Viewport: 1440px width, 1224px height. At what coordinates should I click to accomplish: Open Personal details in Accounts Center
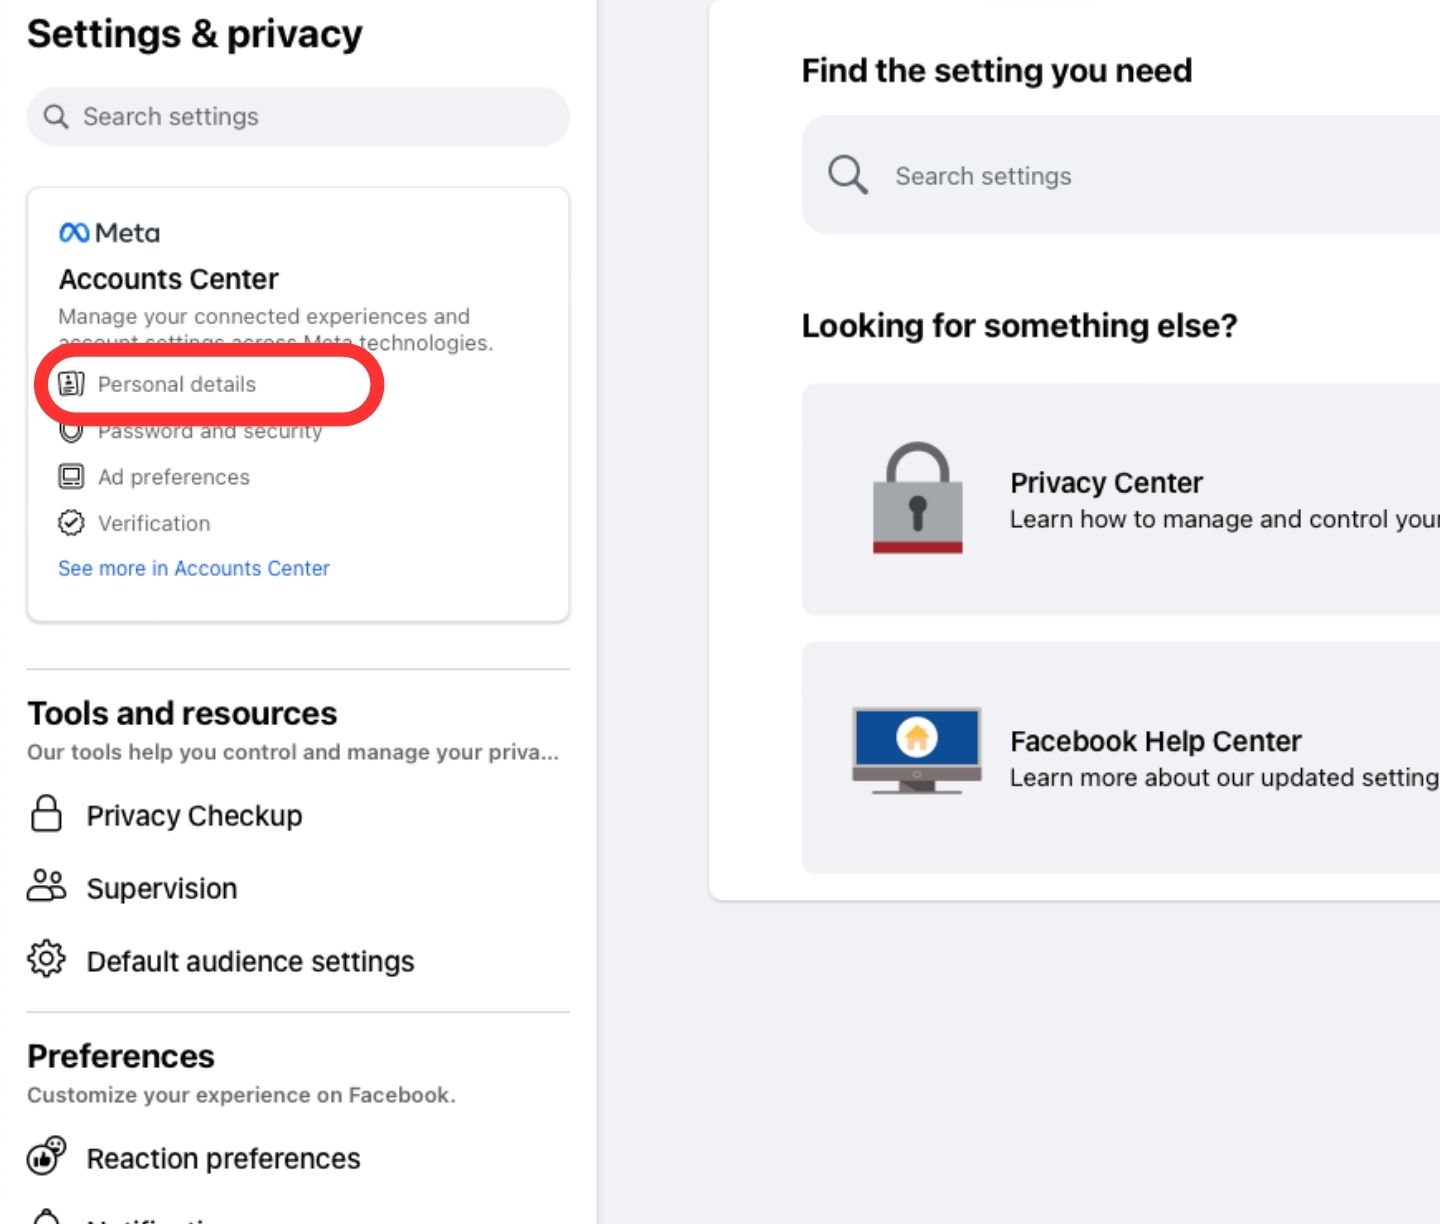pyautogui.click(x=177, y=385)
